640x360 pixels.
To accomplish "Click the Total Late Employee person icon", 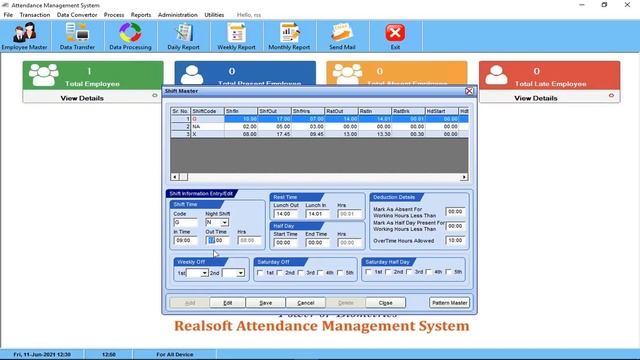I will 496,75.
